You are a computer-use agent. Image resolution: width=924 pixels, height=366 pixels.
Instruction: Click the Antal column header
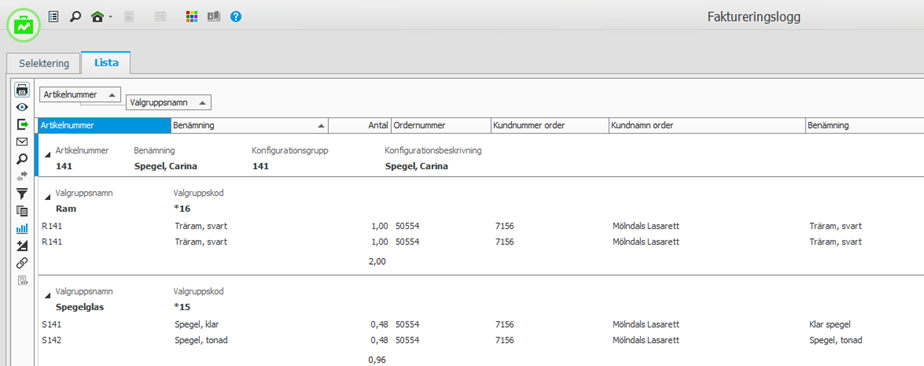360,126
